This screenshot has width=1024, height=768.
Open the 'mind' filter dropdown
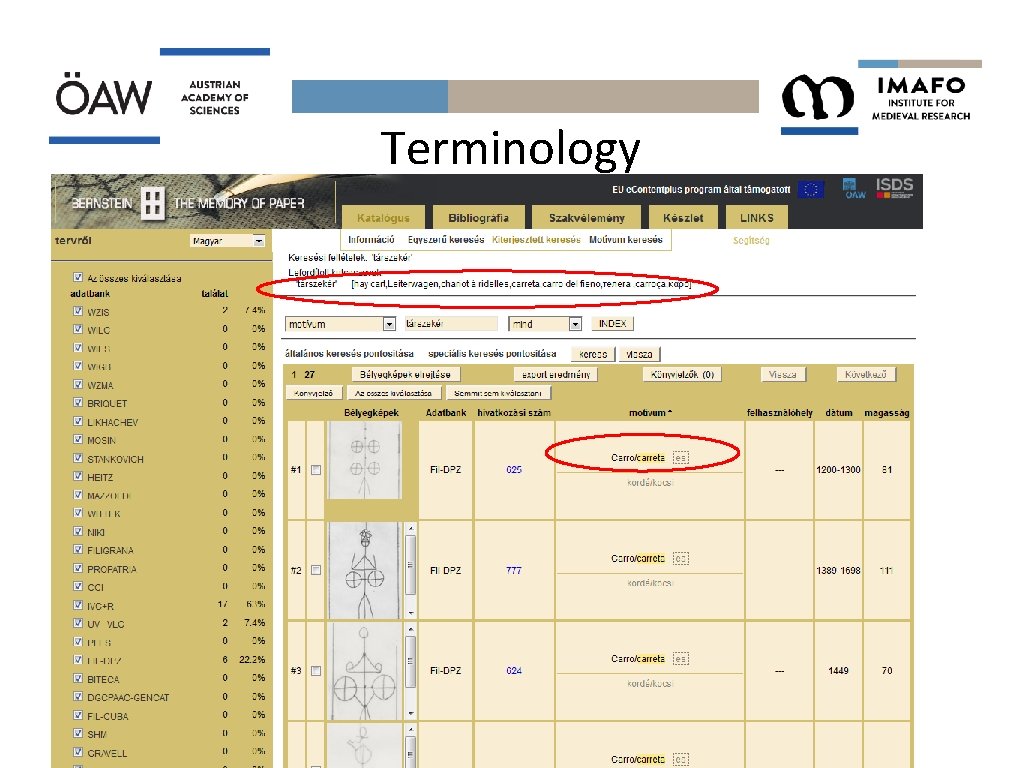[545, 324]
